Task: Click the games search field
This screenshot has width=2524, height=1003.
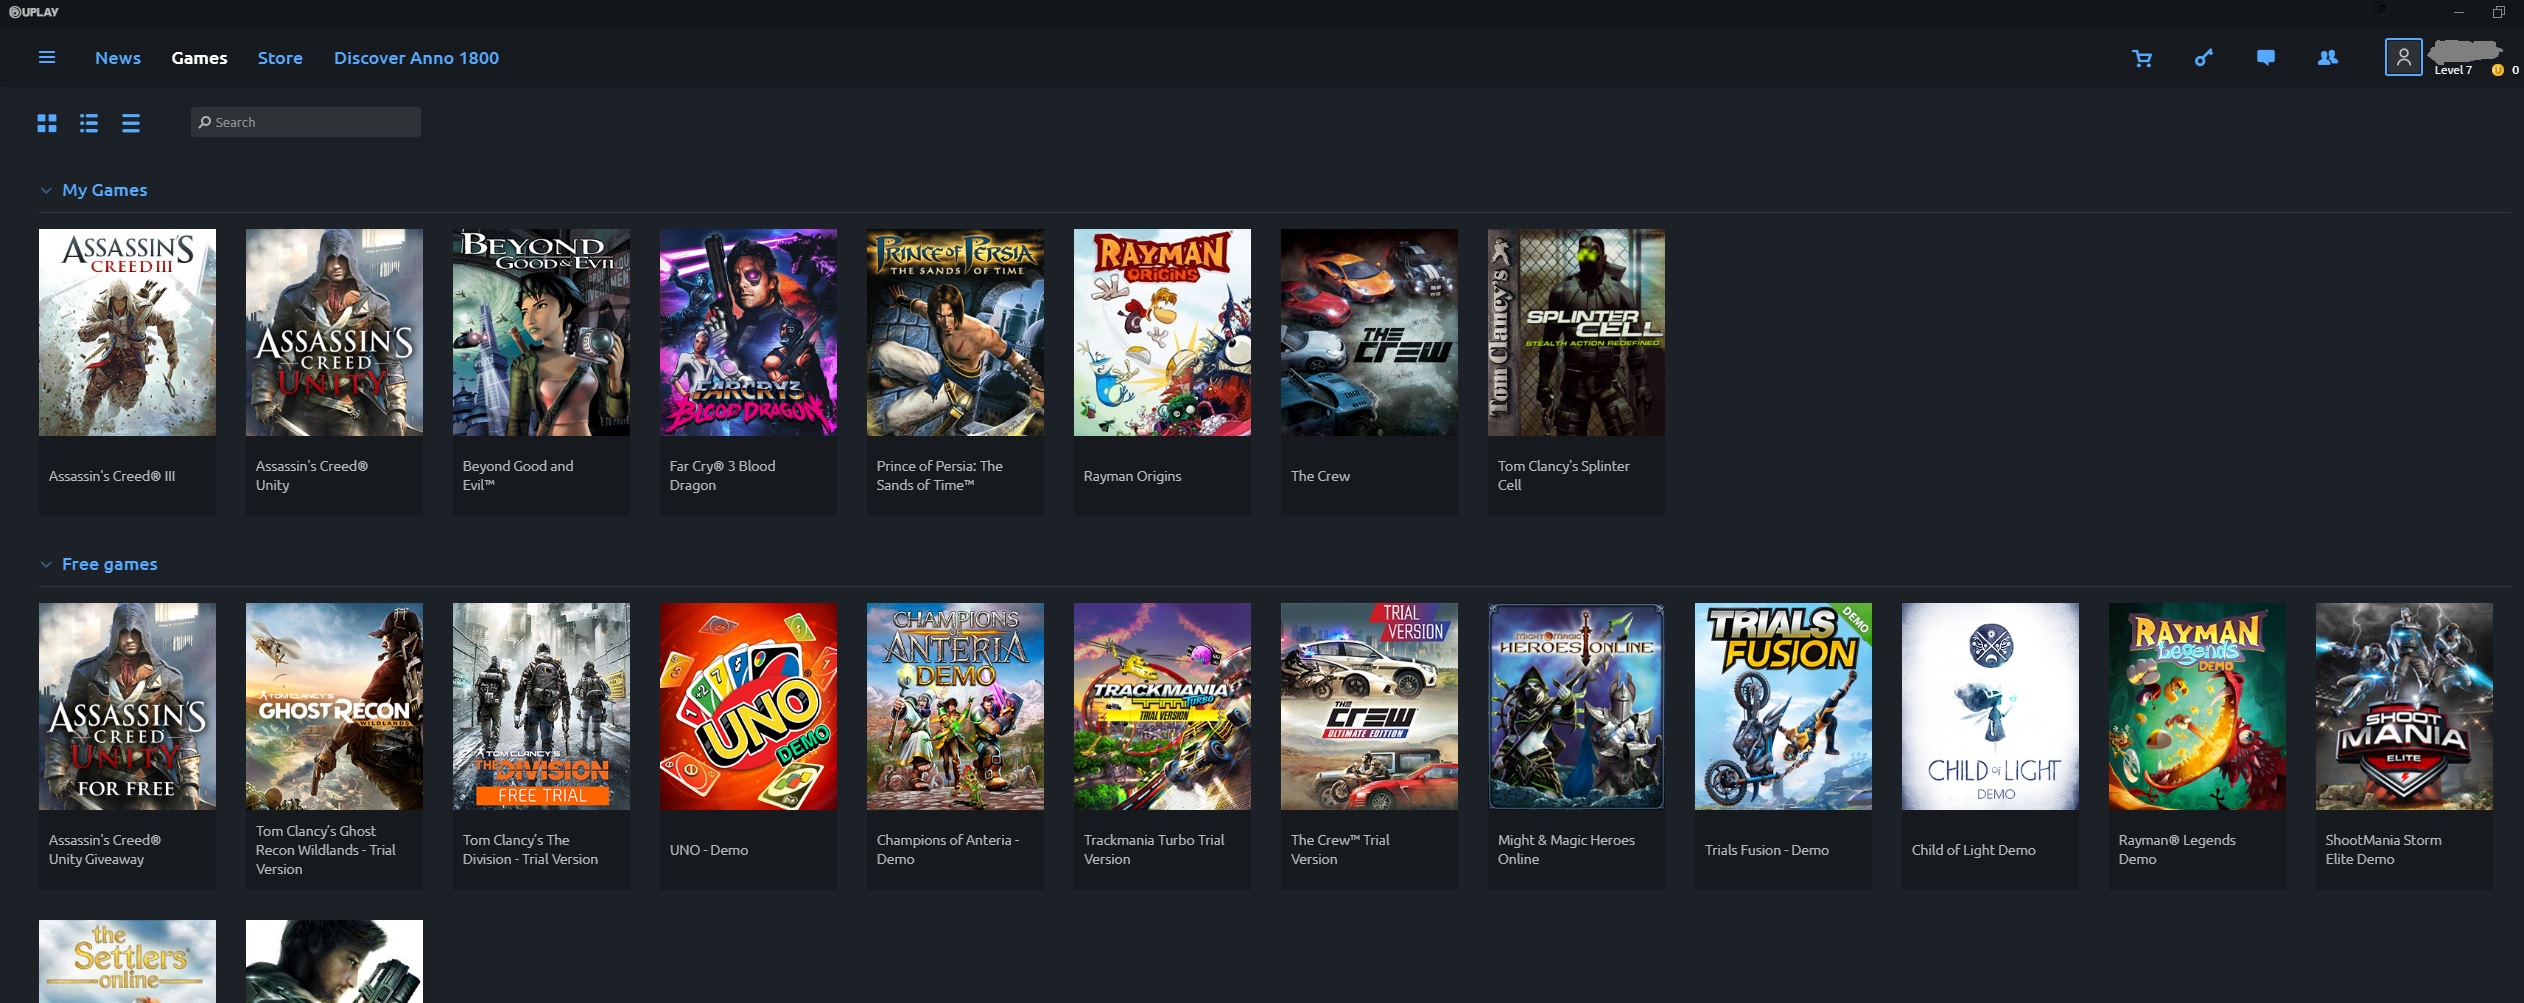Action: pyautogui.click(x=306, y=122)
